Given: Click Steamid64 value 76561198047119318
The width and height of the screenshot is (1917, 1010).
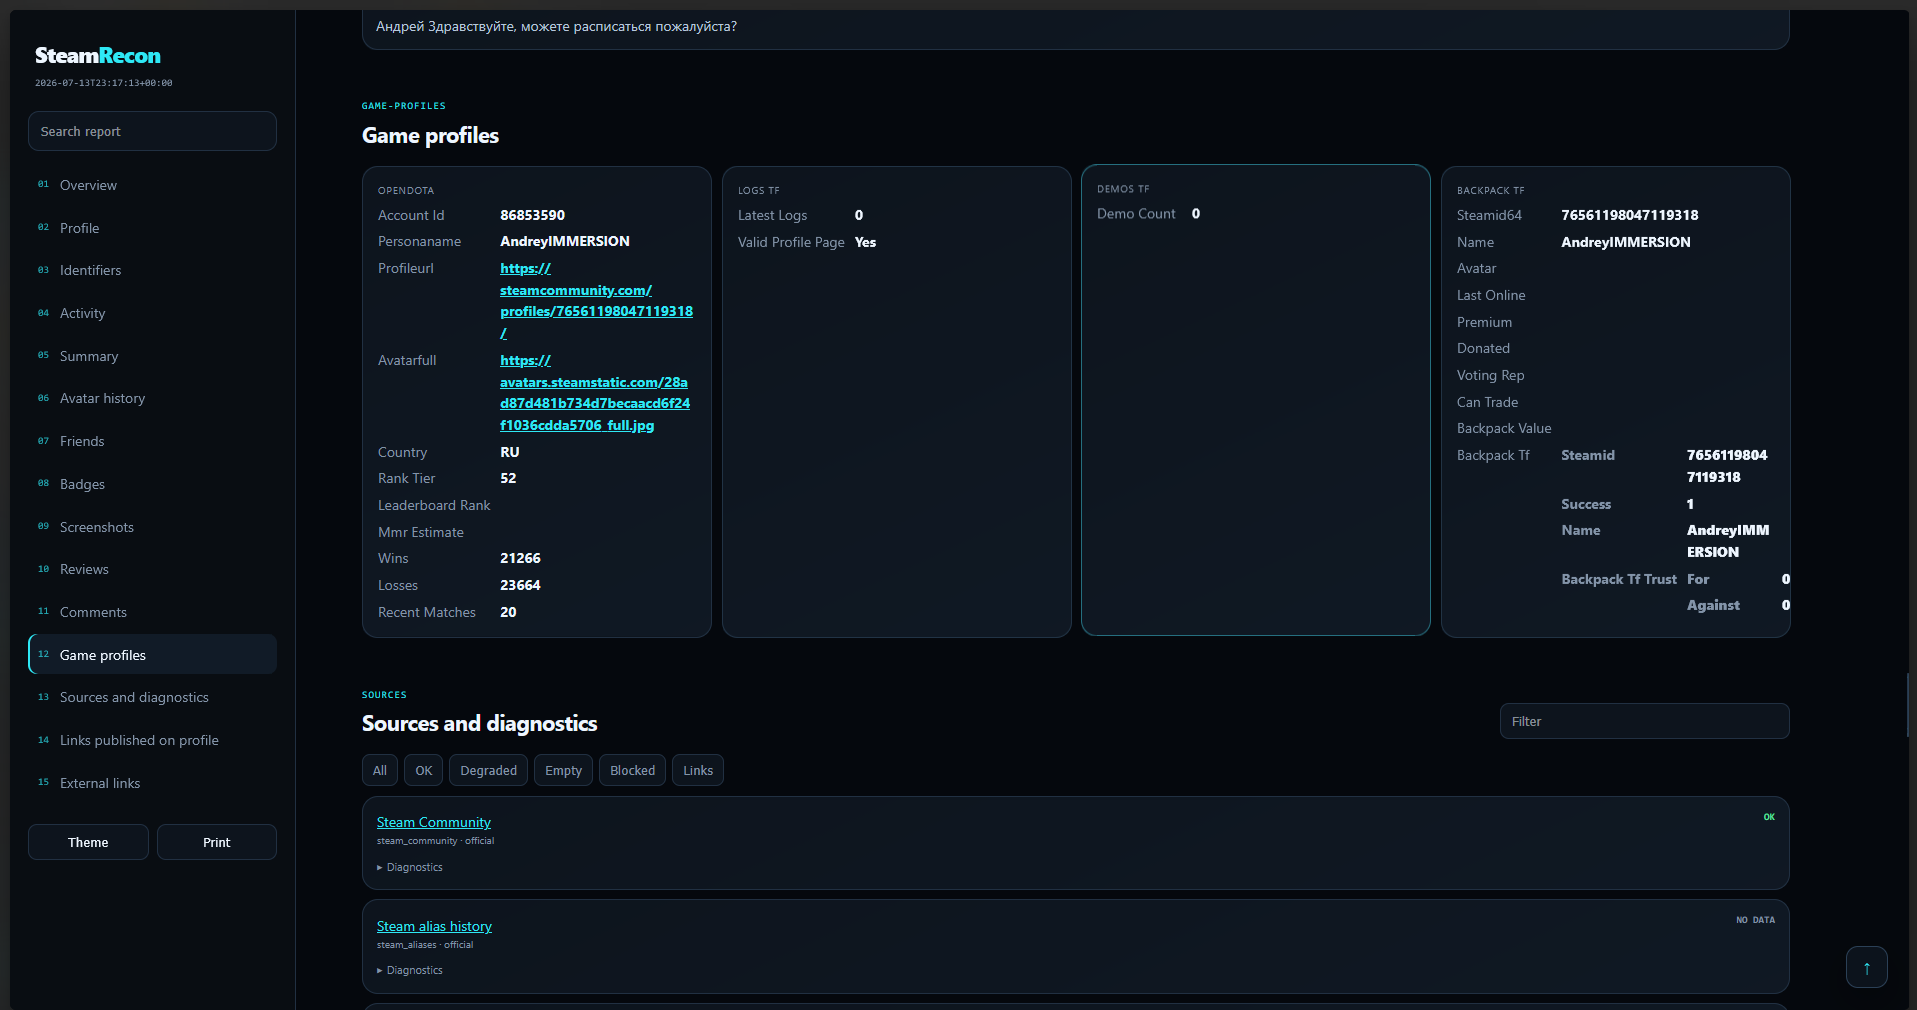Looking at the screenshot, I should tap(1629, 215).
